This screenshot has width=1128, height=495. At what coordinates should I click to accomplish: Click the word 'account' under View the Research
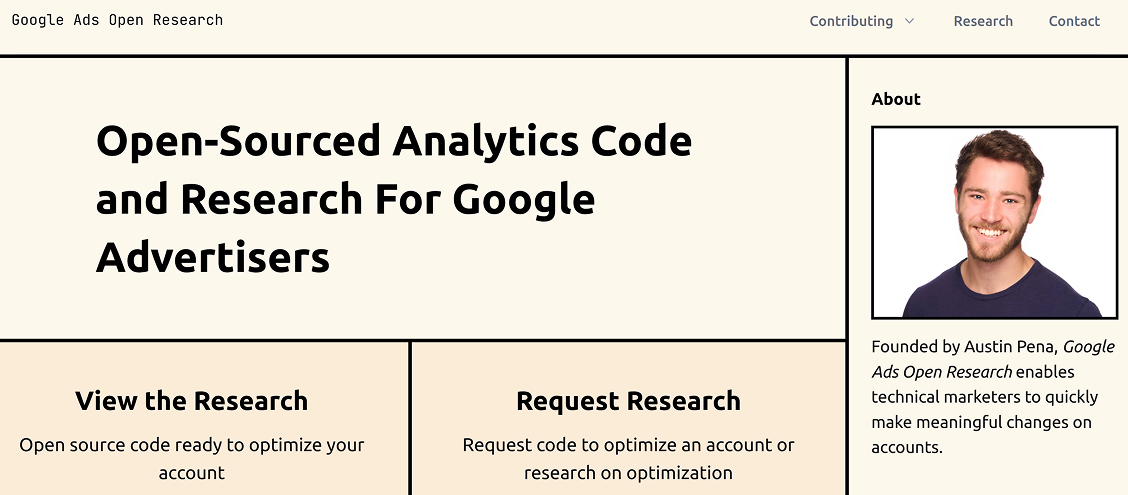[191, 473]
